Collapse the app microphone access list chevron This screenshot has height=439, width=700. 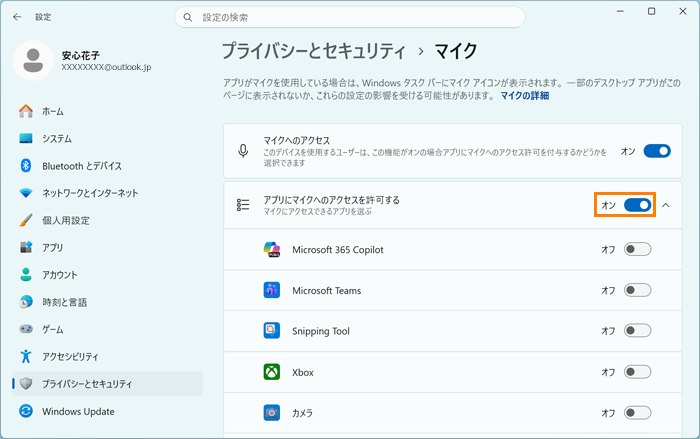[666, 205]
